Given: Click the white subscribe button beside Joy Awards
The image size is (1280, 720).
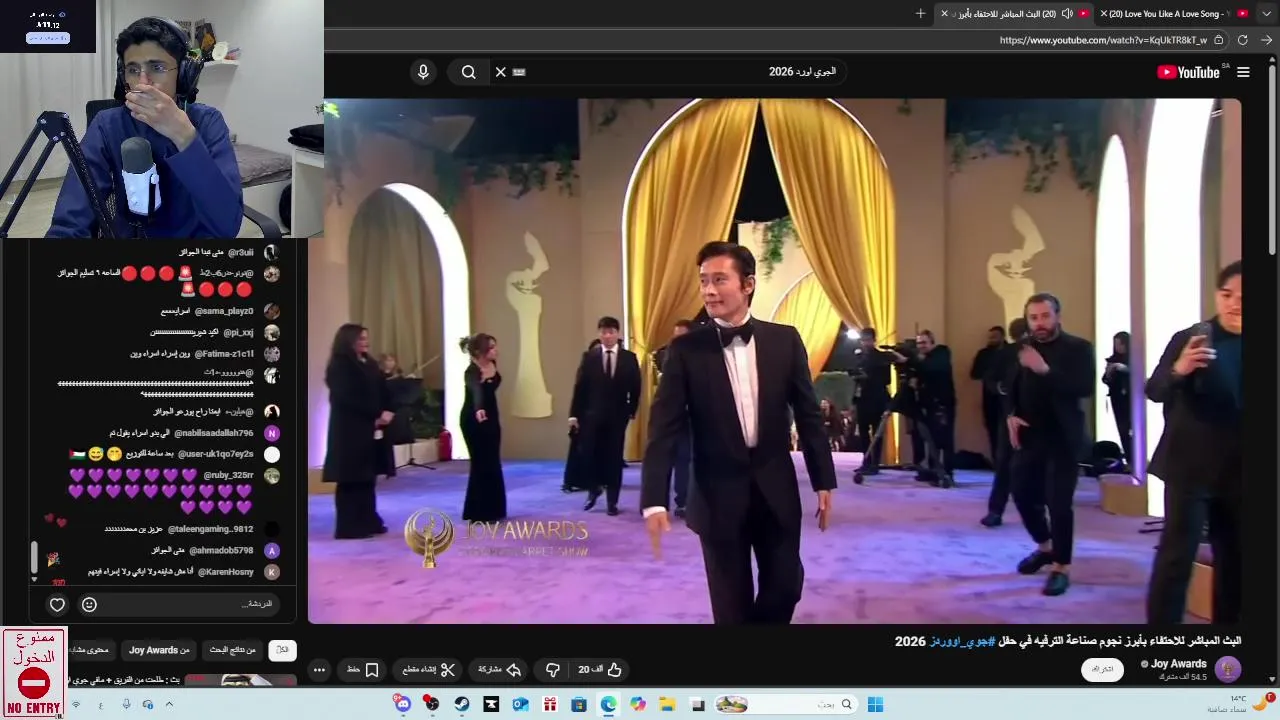Looking at the screenshot, I should pos(1102,669).
